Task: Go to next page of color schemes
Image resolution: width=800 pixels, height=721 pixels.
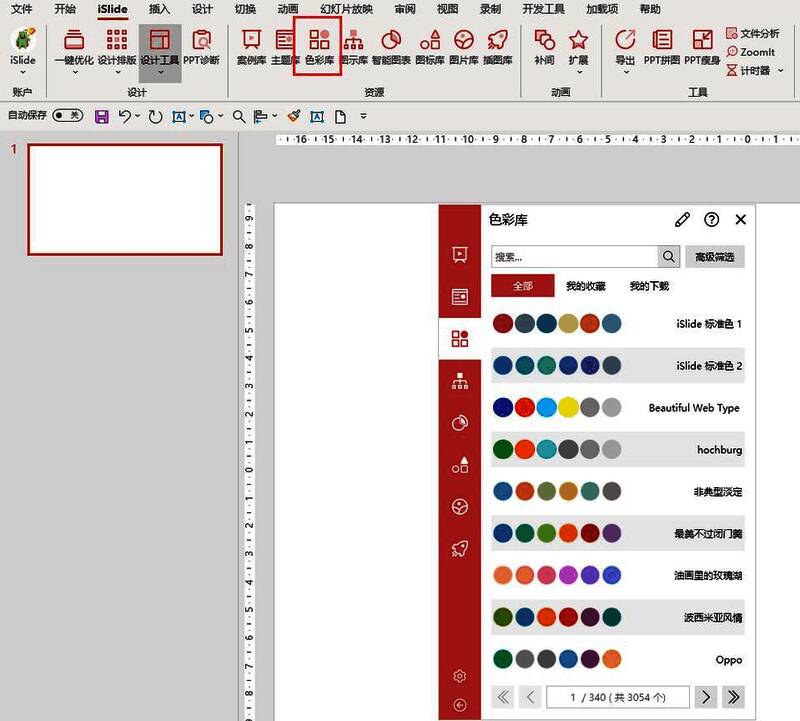Action: tap(706, 697)
